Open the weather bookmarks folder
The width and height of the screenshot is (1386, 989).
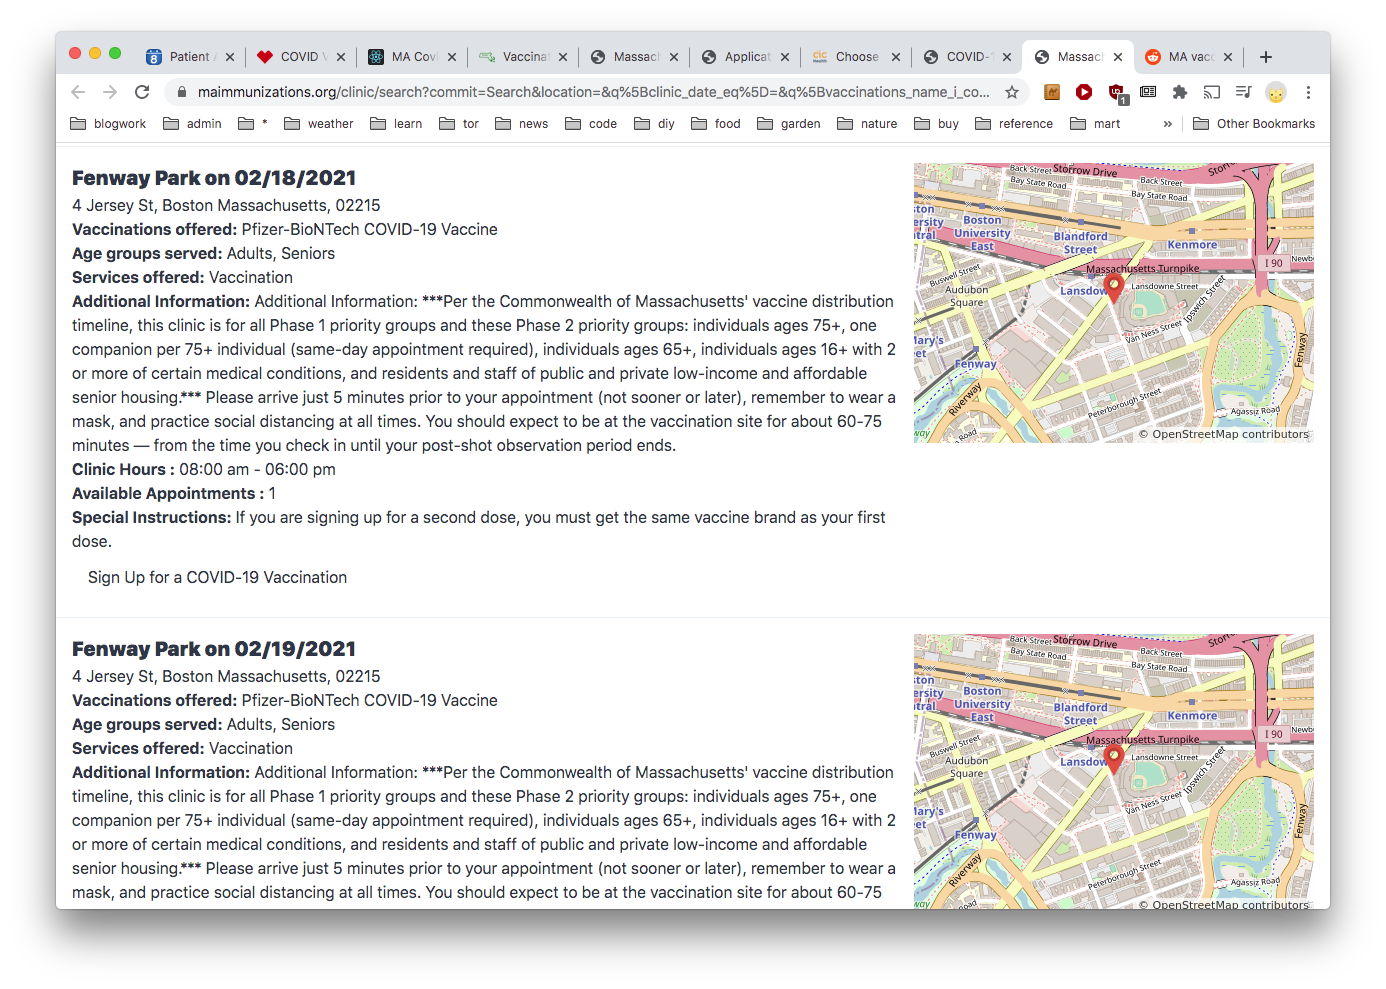[x=319, y=124]
